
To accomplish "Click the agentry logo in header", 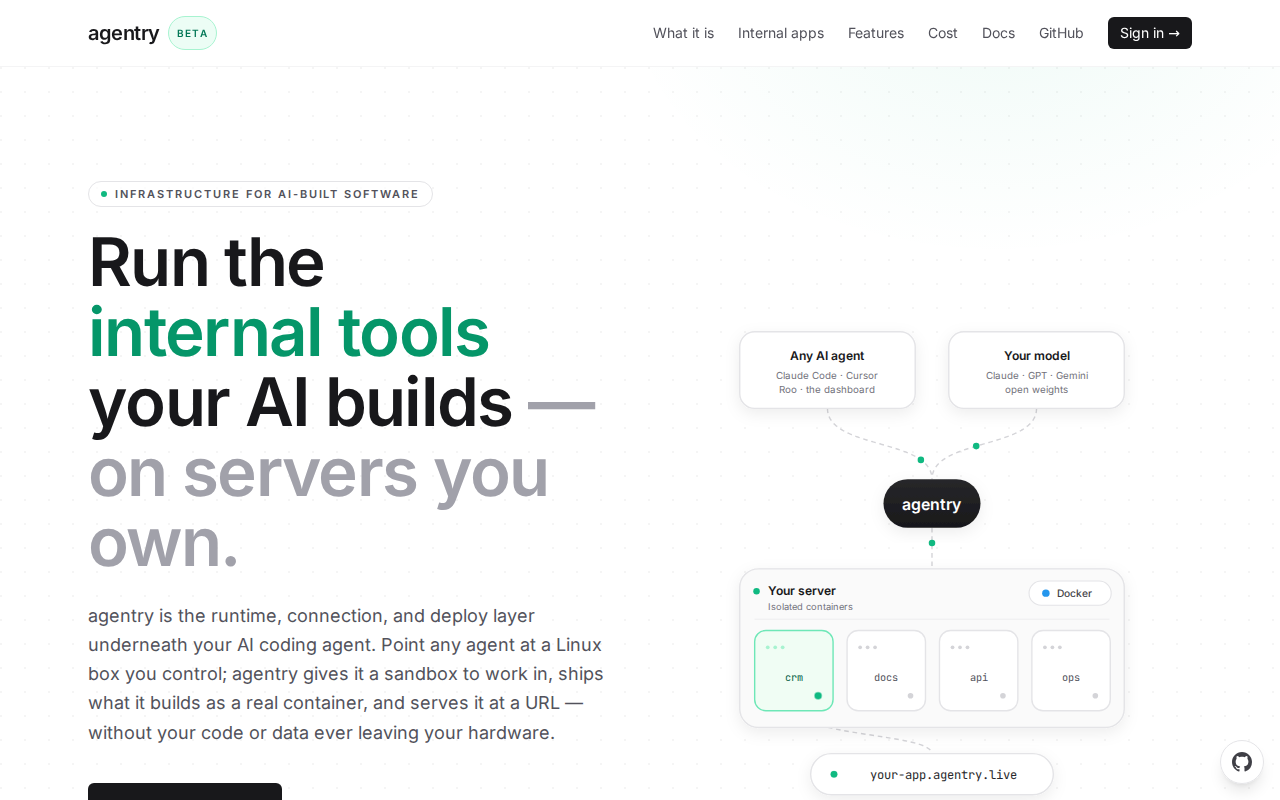I will pyautogui.click(x=123, y=33).
